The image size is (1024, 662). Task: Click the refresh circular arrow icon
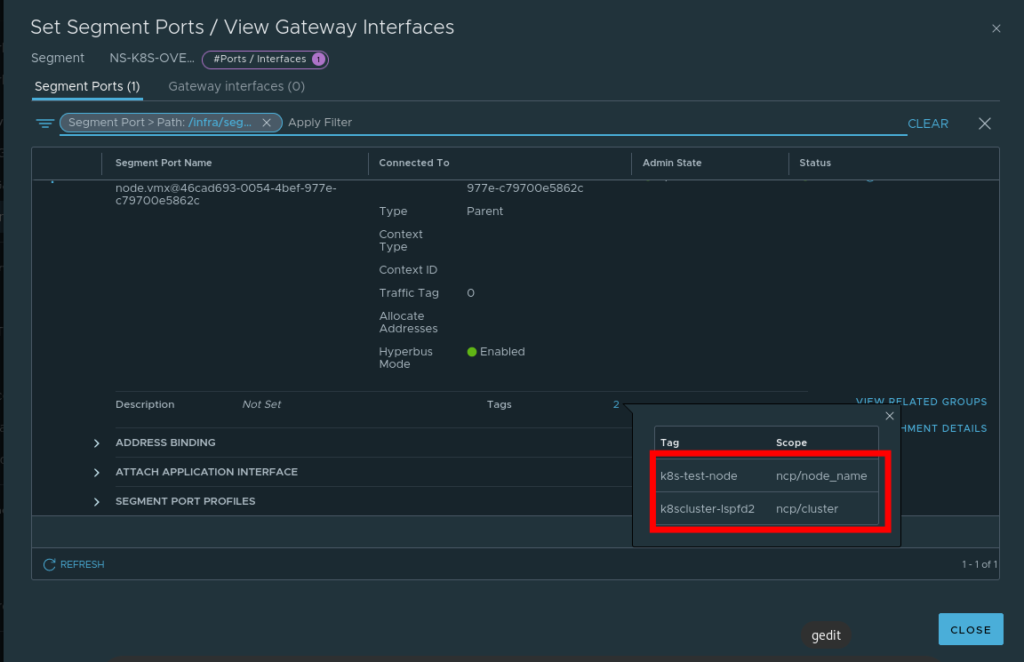pos(49,564)
